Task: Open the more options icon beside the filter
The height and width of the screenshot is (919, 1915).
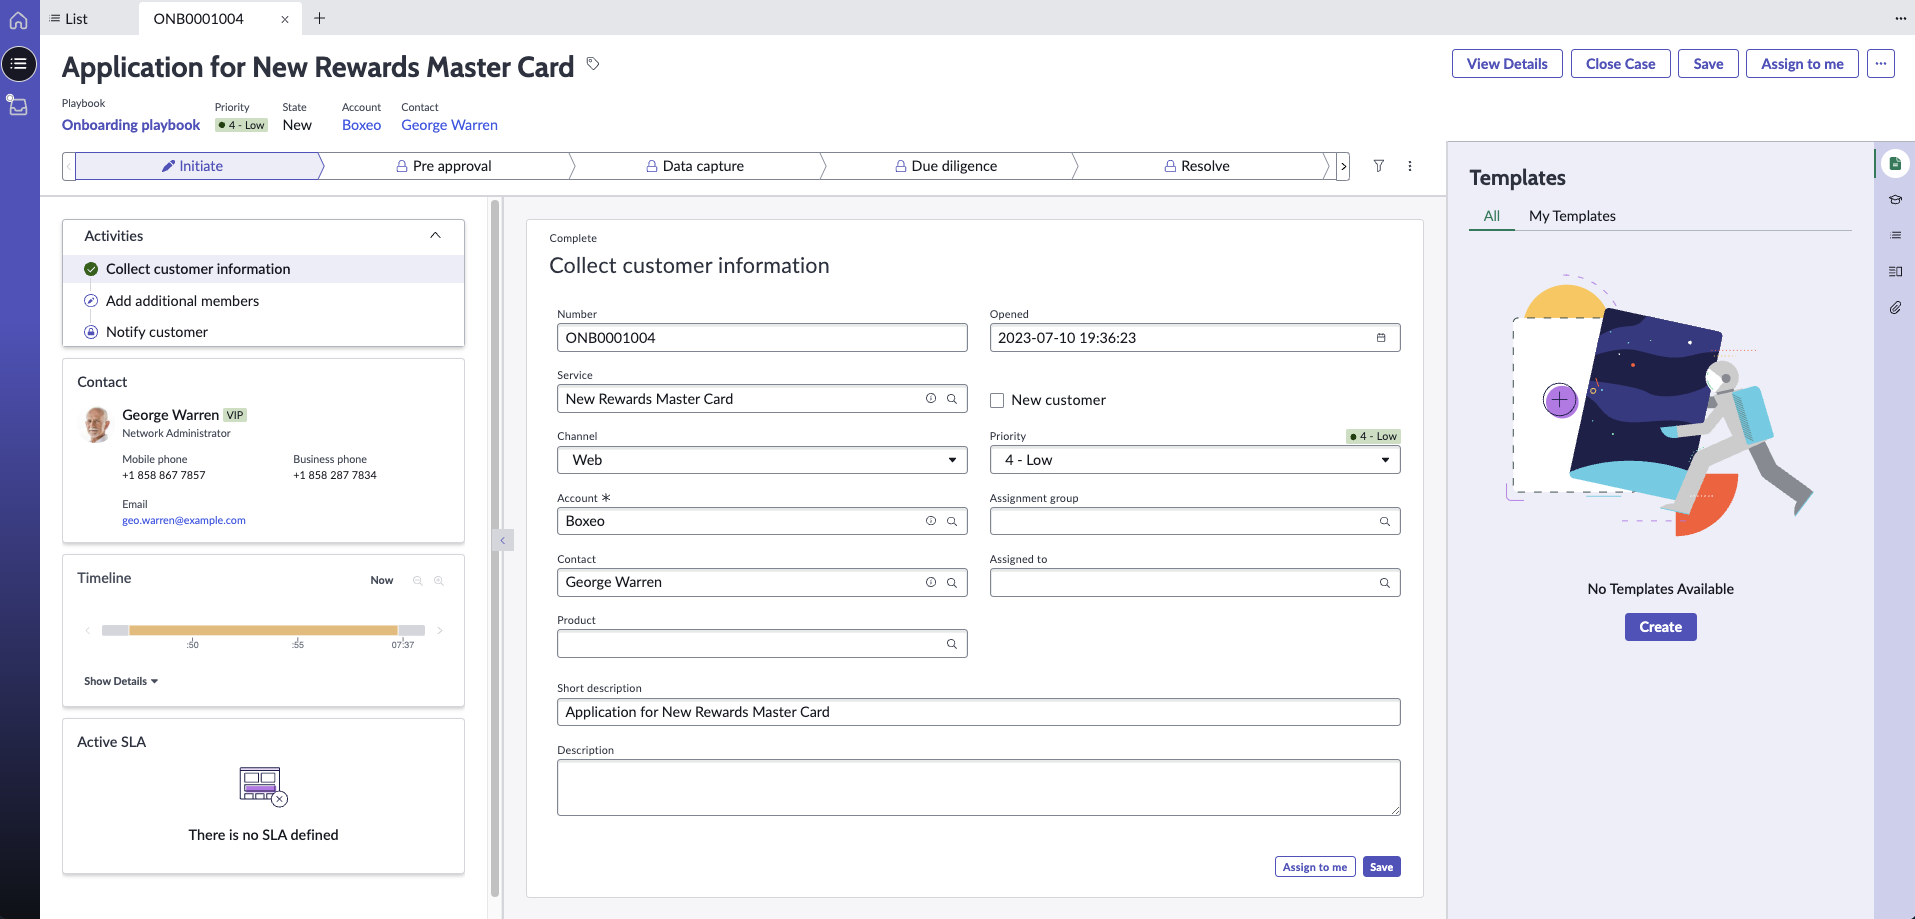Action: tap(1410, 166)
